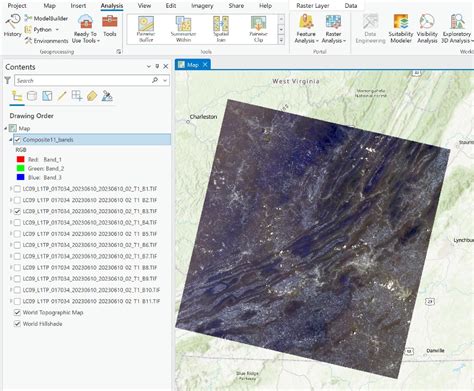
Task: Open Data Engineering
Action: [370, 29]
